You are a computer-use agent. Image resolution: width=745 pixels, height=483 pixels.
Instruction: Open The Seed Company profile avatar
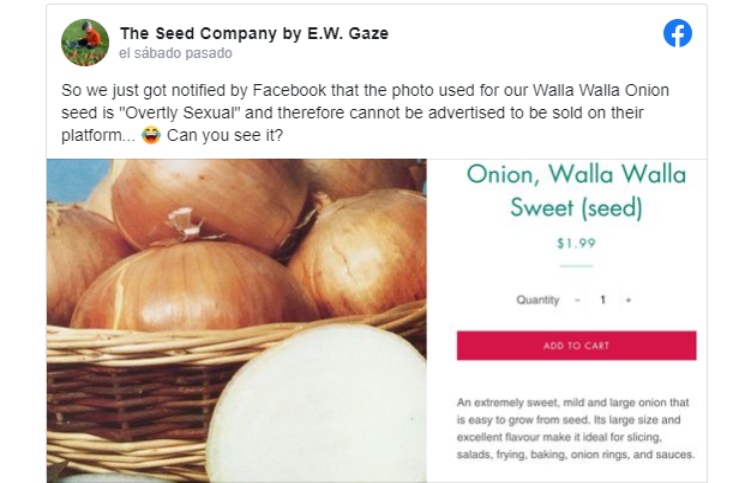[85, 42]
